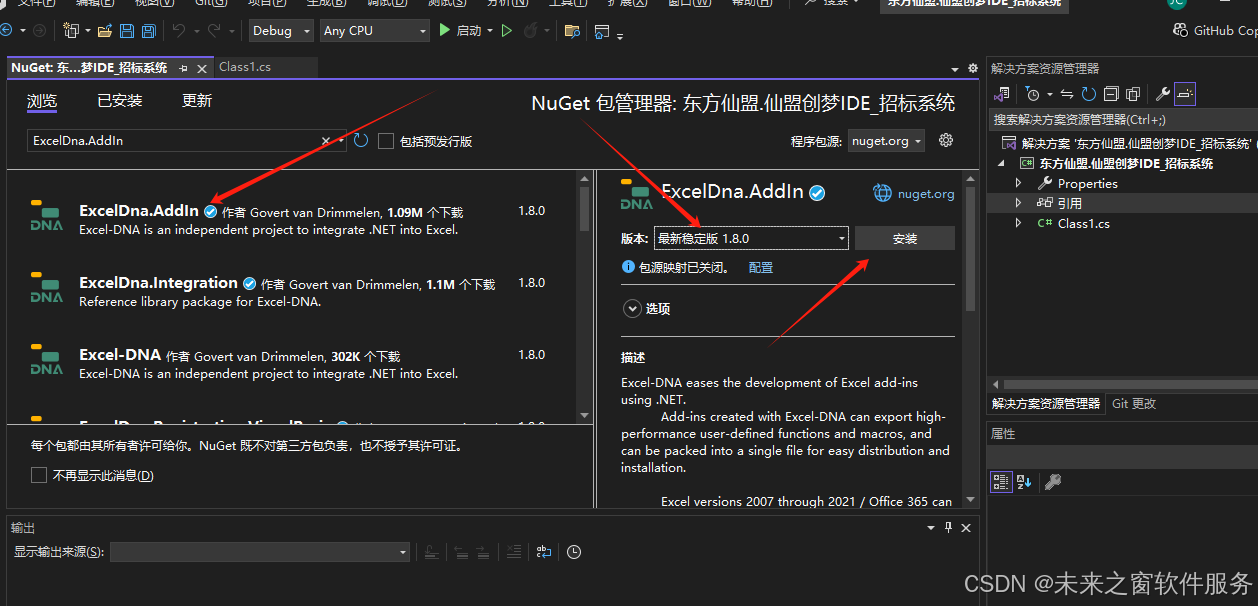Refresh the NuGet search results

pyautogui.click(x=361, y=141)
